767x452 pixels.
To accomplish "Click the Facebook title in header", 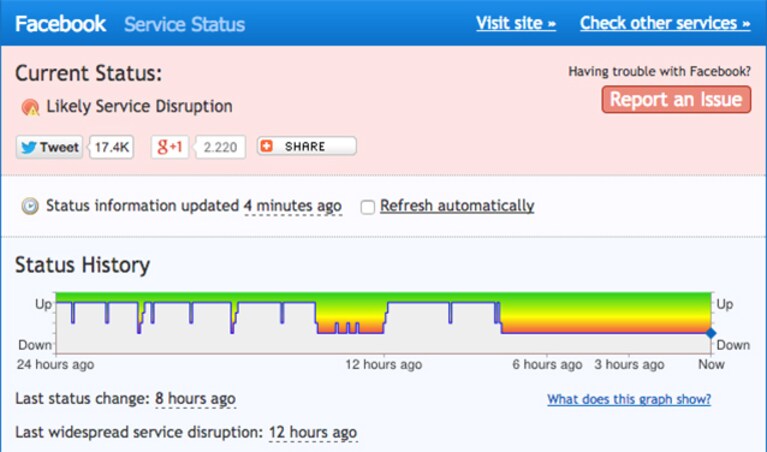I will 60,24.
